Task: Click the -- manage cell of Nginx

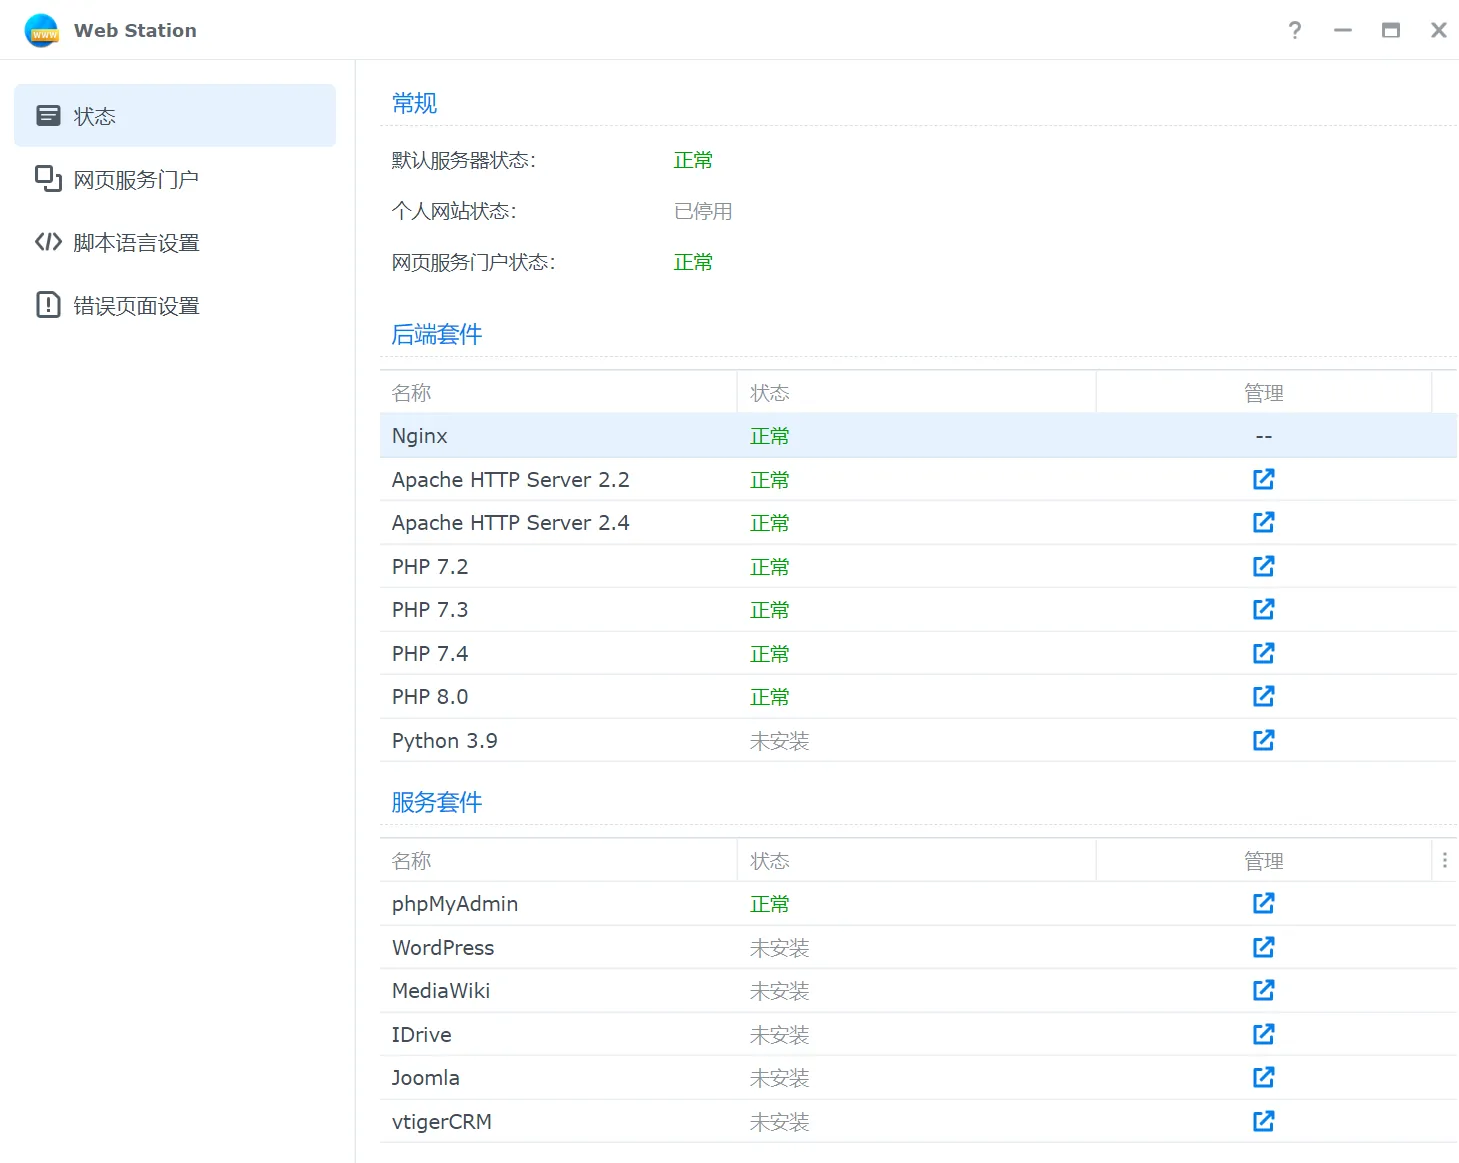Action: (1264, 436)
